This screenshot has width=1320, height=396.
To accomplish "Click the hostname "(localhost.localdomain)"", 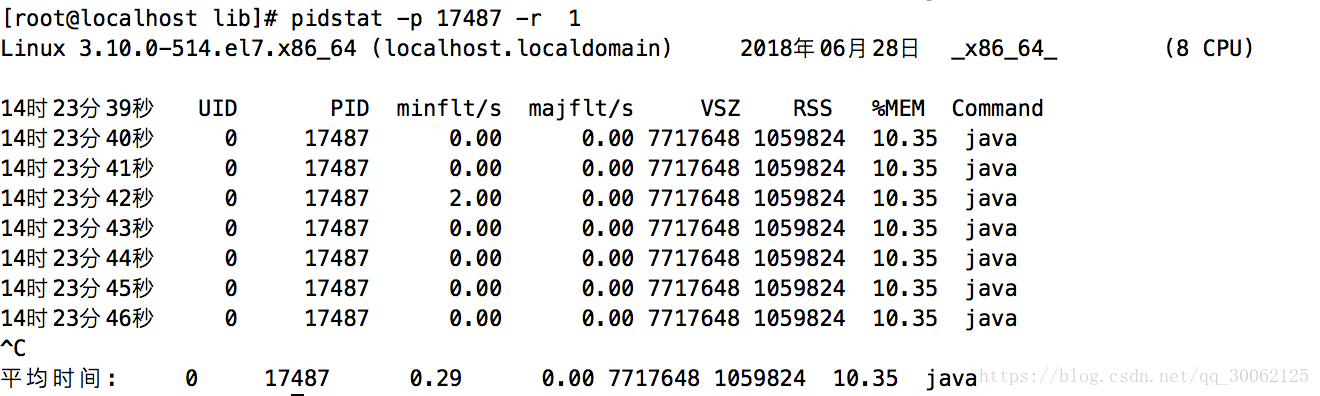I will (x=521, y=48).
